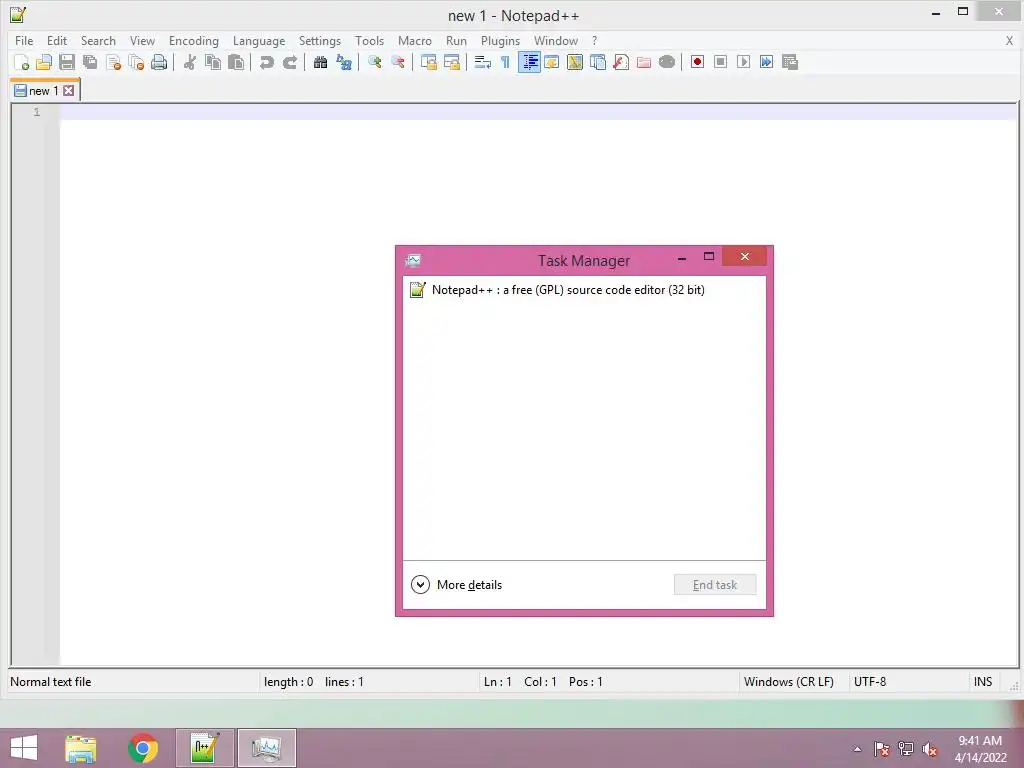This screenshot has height=768, width=1024.
Task: Open the Define your language icon
Action: tap(552, 62)
